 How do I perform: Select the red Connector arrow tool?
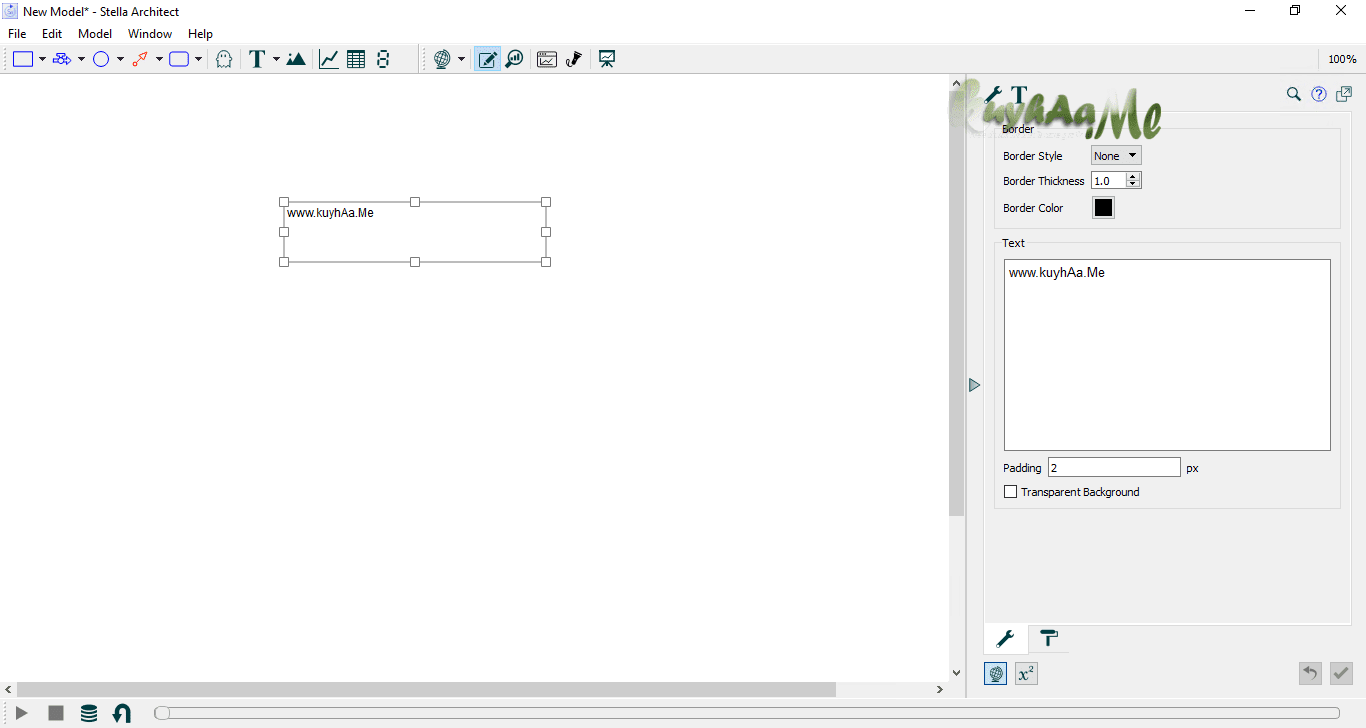[x=140, y=60]
